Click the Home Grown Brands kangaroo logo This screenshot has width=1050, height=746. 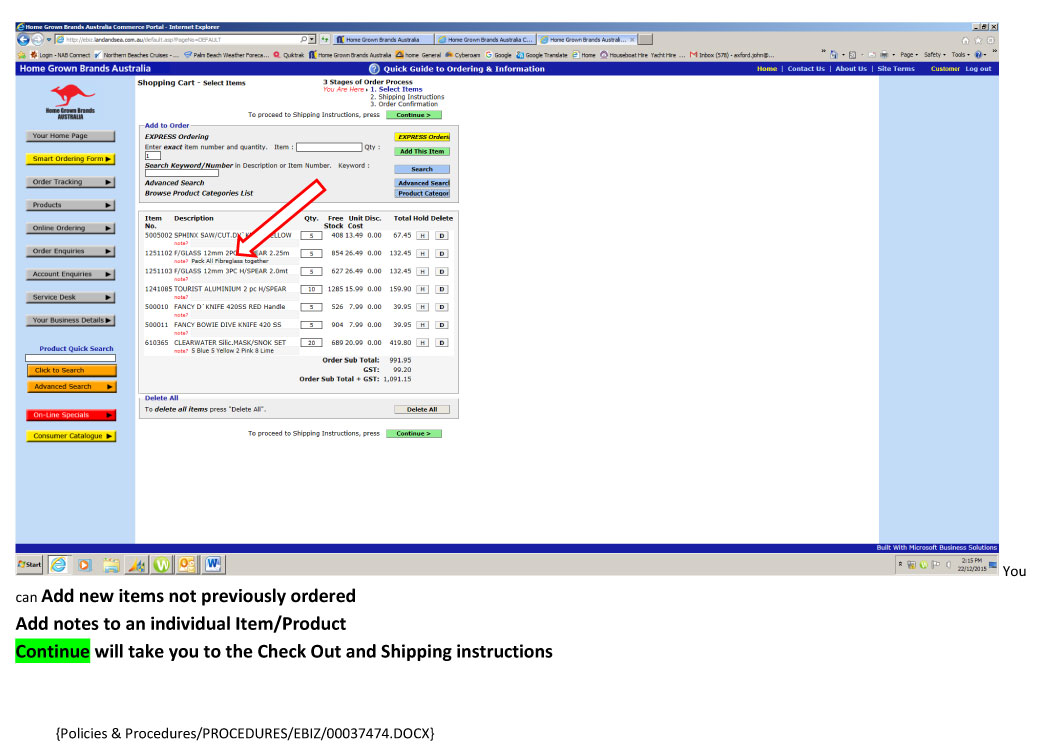coord(70,100)
